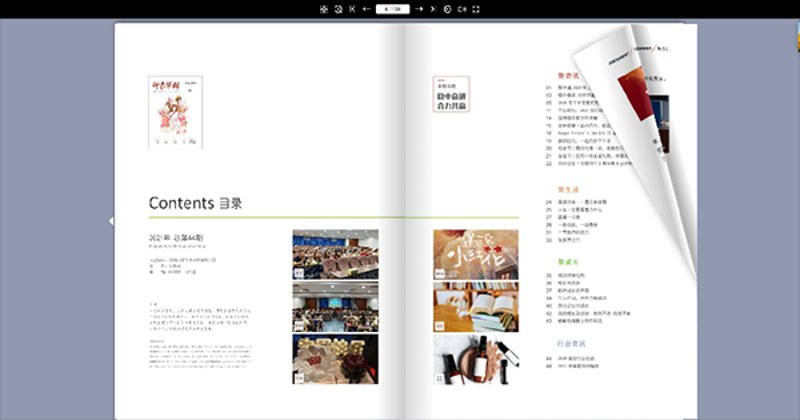Image resolution: width=800 pixels, height=420 pixels.
Task: Open the top conference audience photo
Action: click(335, 254)
